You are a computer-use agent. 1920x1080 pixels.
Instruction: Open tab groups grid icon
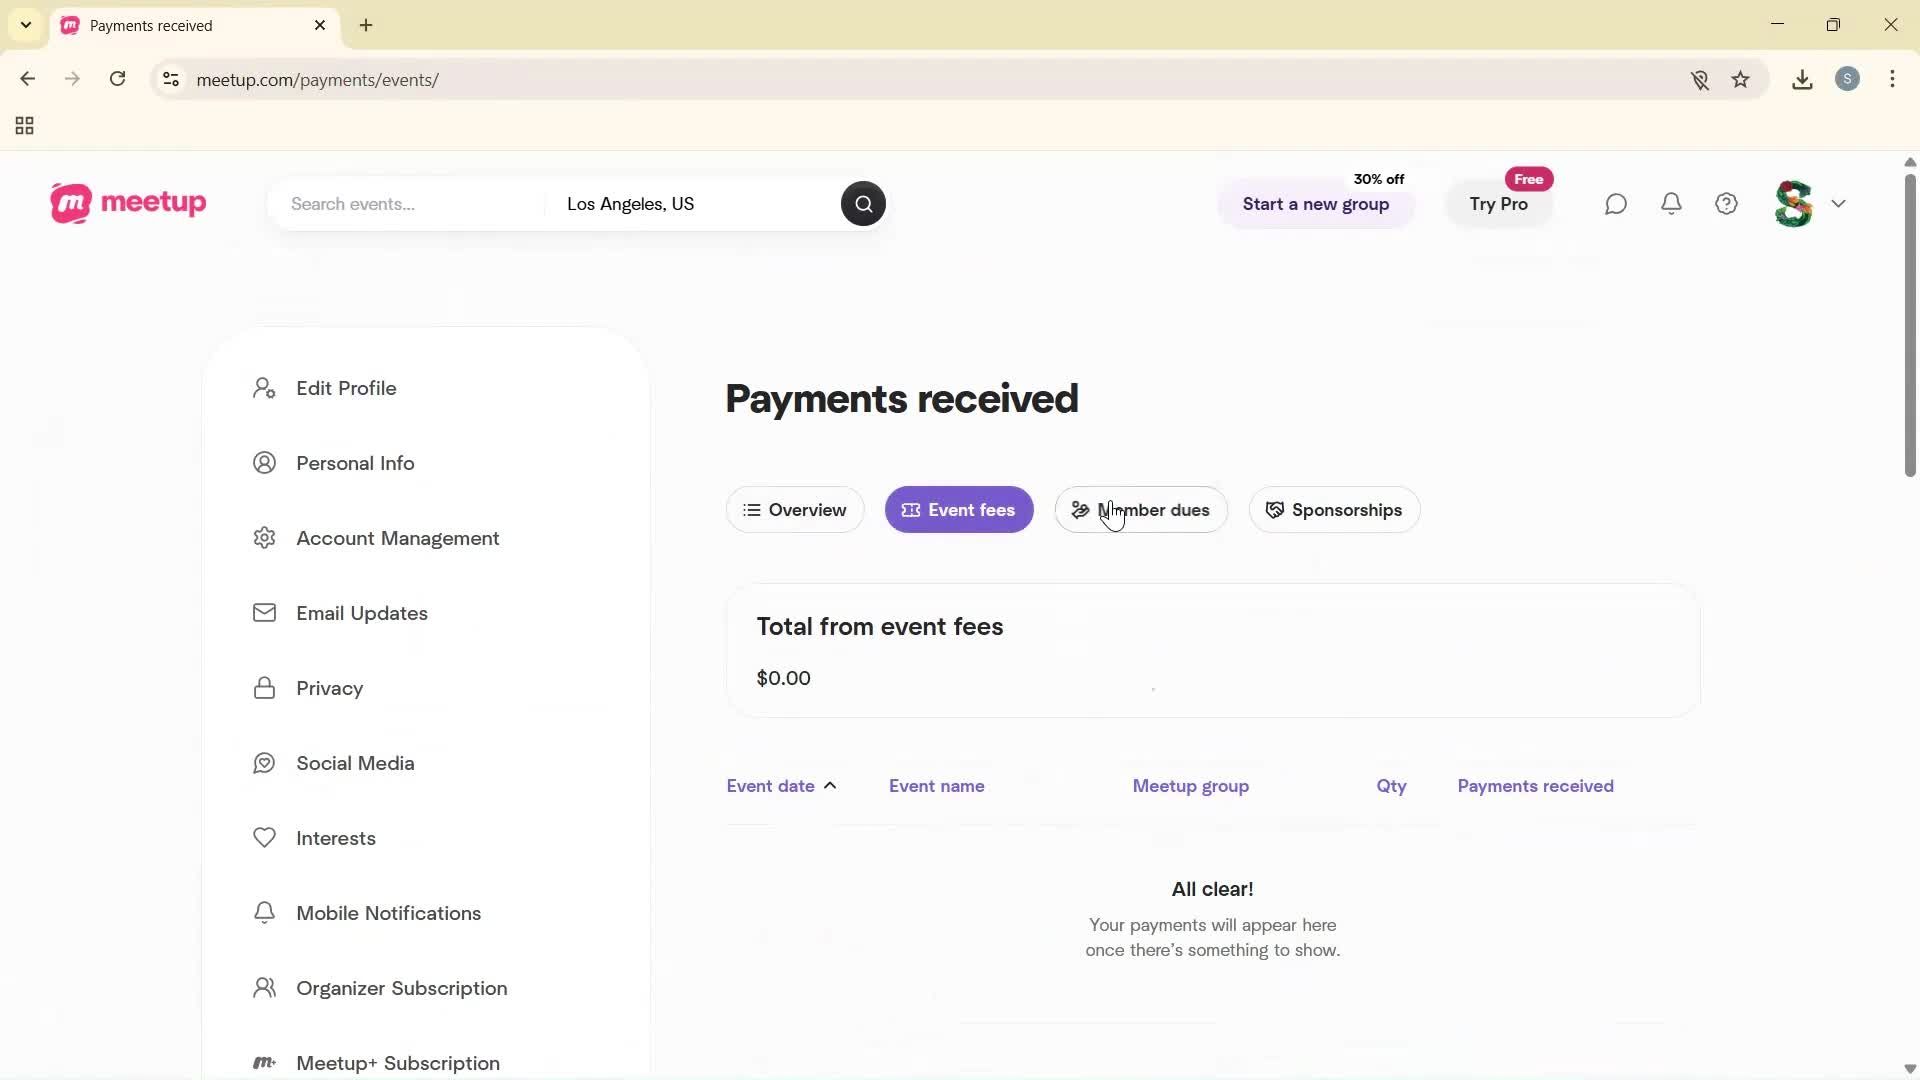(25, 126)
